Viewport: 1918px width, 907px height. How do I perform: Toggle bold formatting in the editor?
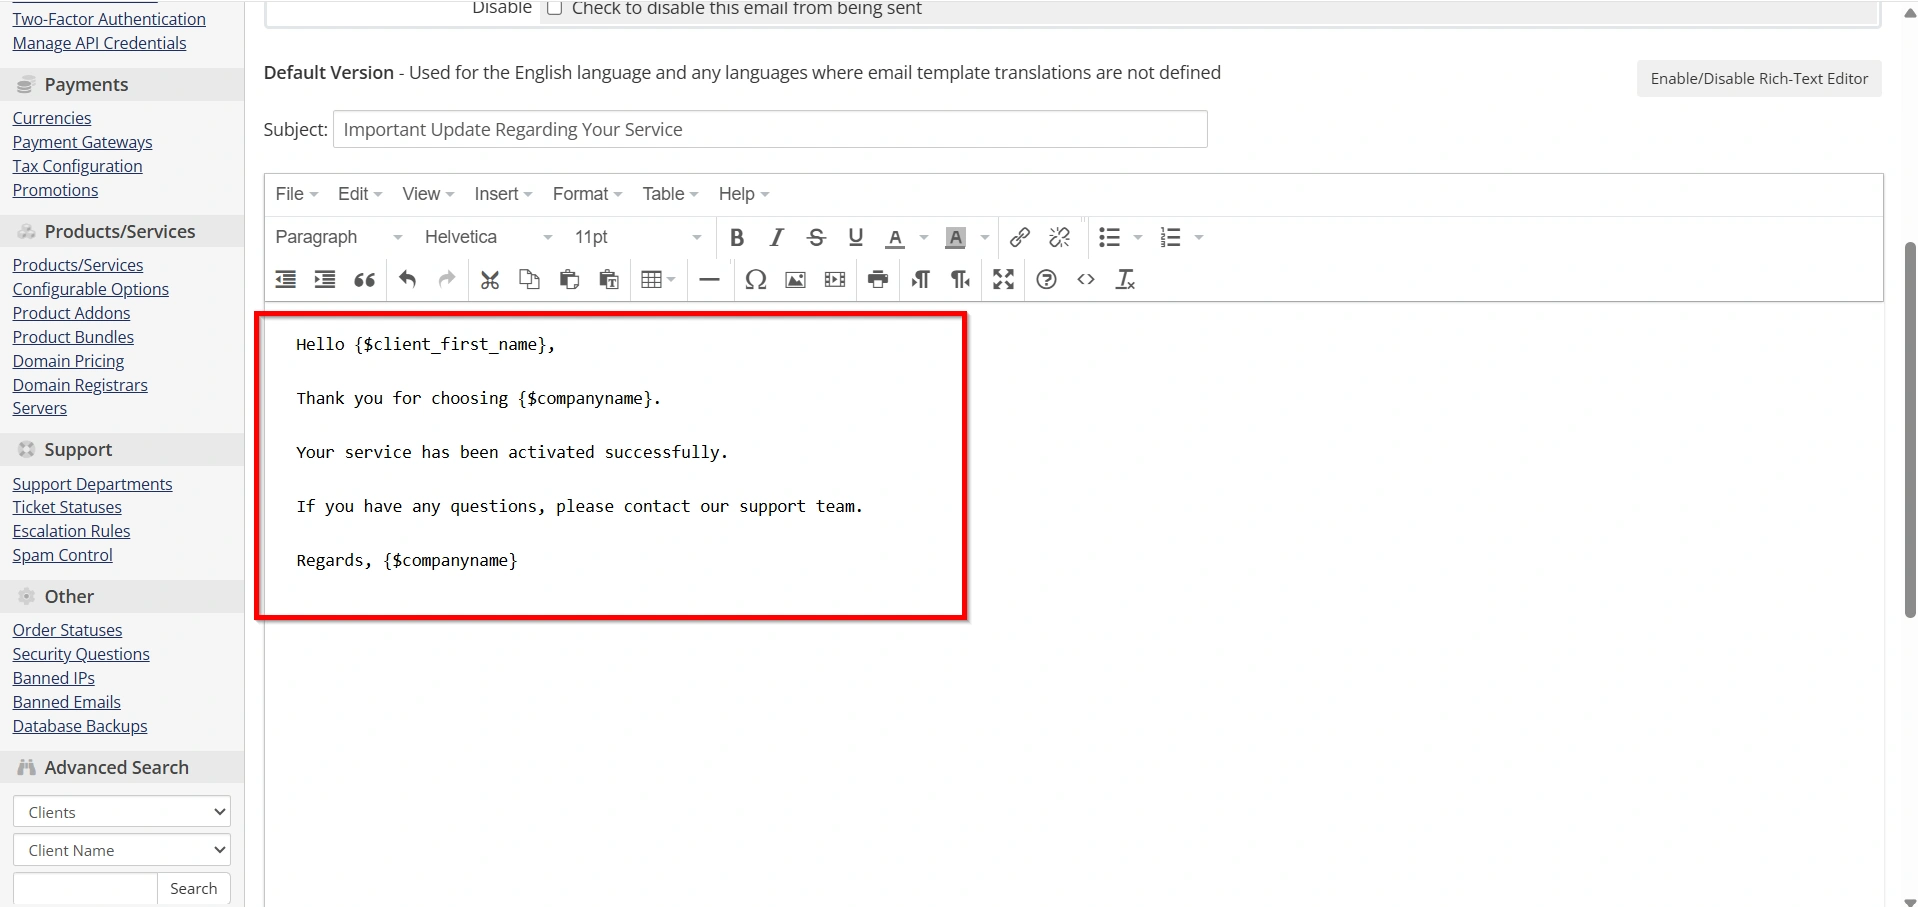point(737,237)
